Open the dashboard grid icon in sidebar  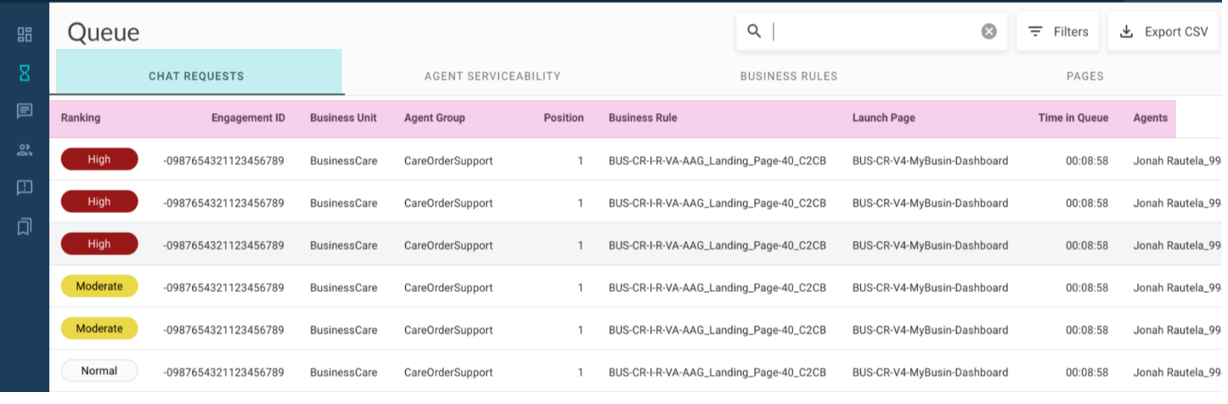(x=25, y=35)
